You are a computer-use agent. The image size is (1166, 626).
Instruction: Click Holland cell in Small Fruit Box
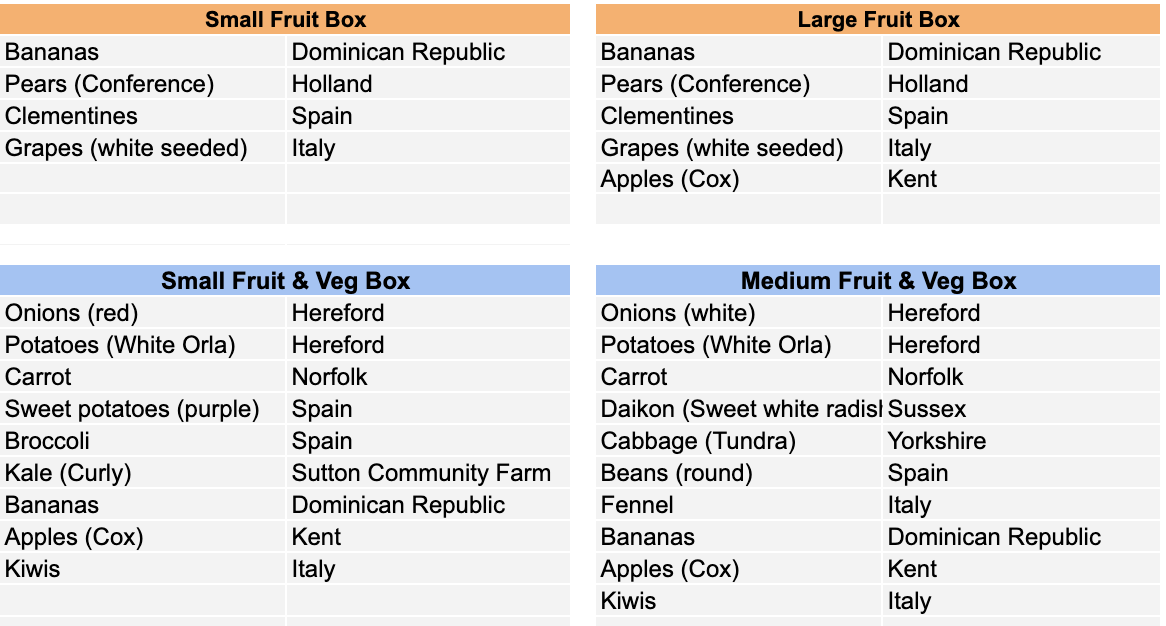[x=428, y=84]
